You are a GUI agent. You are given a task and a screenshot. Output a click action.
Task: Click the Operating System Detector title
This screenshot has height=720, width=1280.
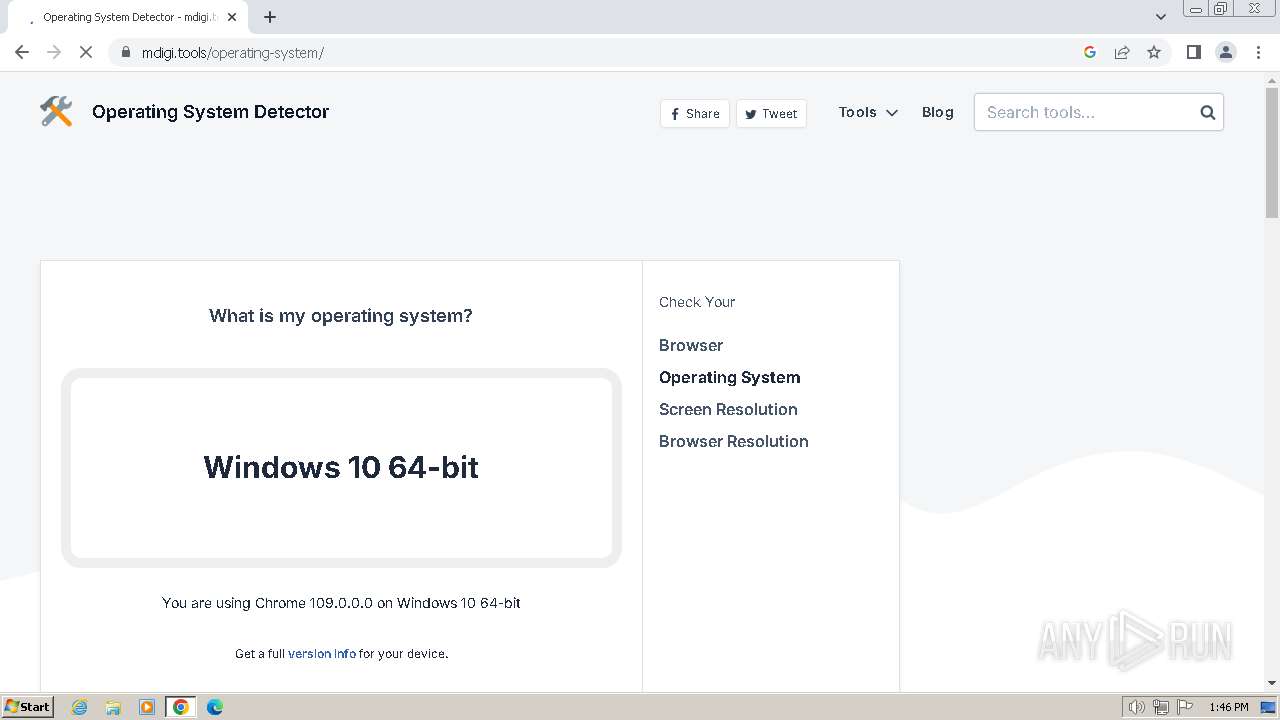pos(210,111)
